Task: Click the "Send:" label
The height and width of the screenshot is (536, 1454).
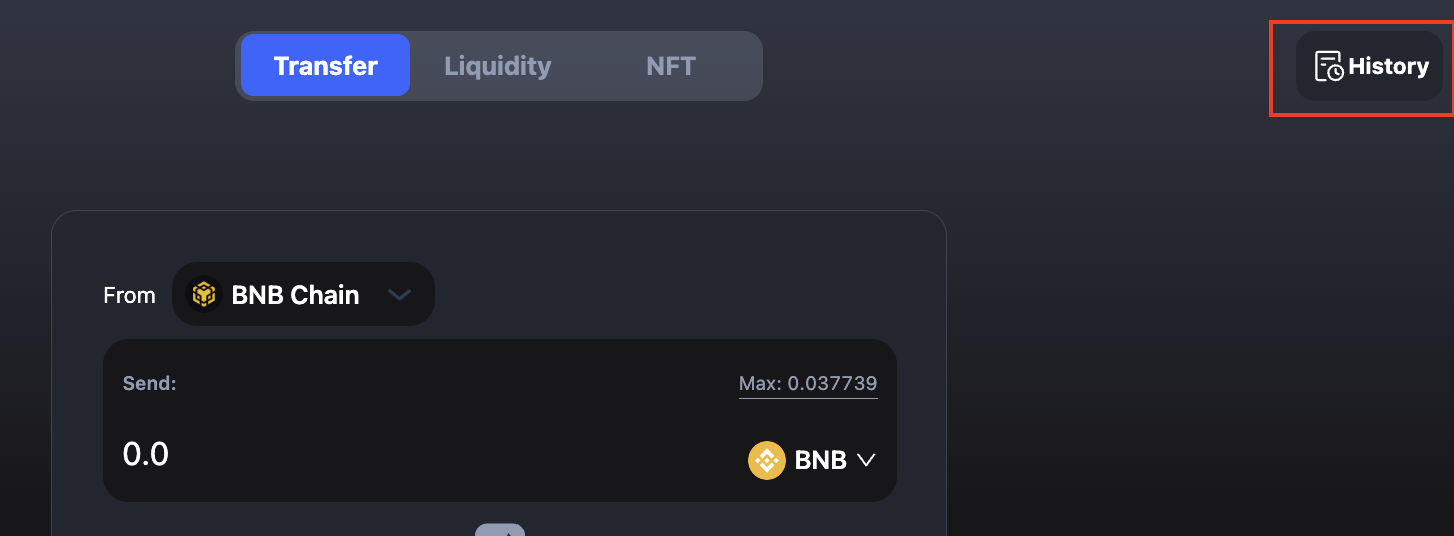Action: click(149, 383)
